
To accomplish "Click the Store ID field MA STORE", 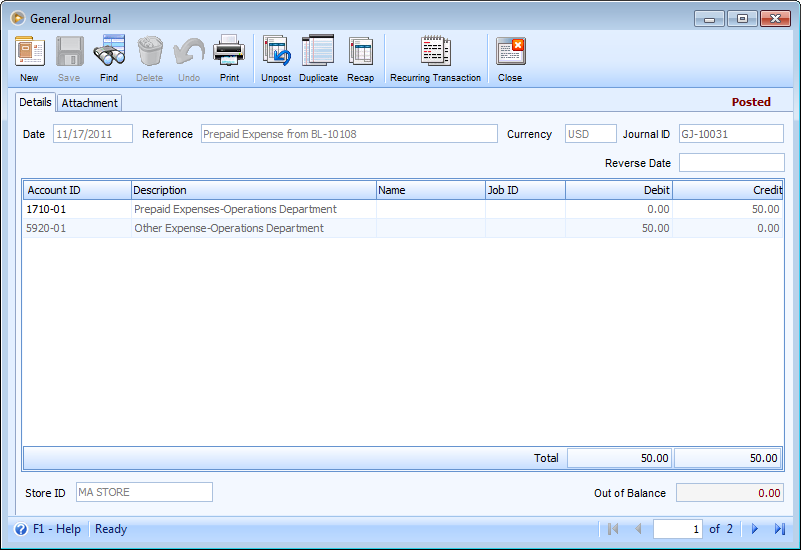I will [145, 492].
